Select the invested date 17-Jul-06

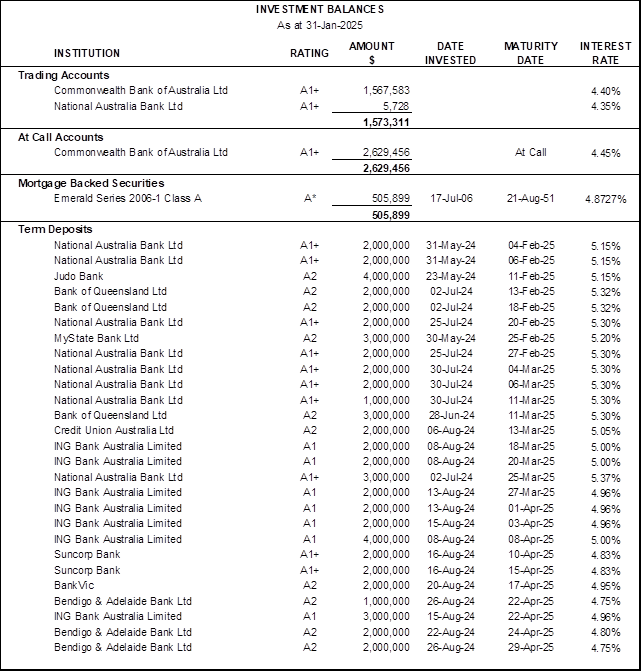pos(451,198)
